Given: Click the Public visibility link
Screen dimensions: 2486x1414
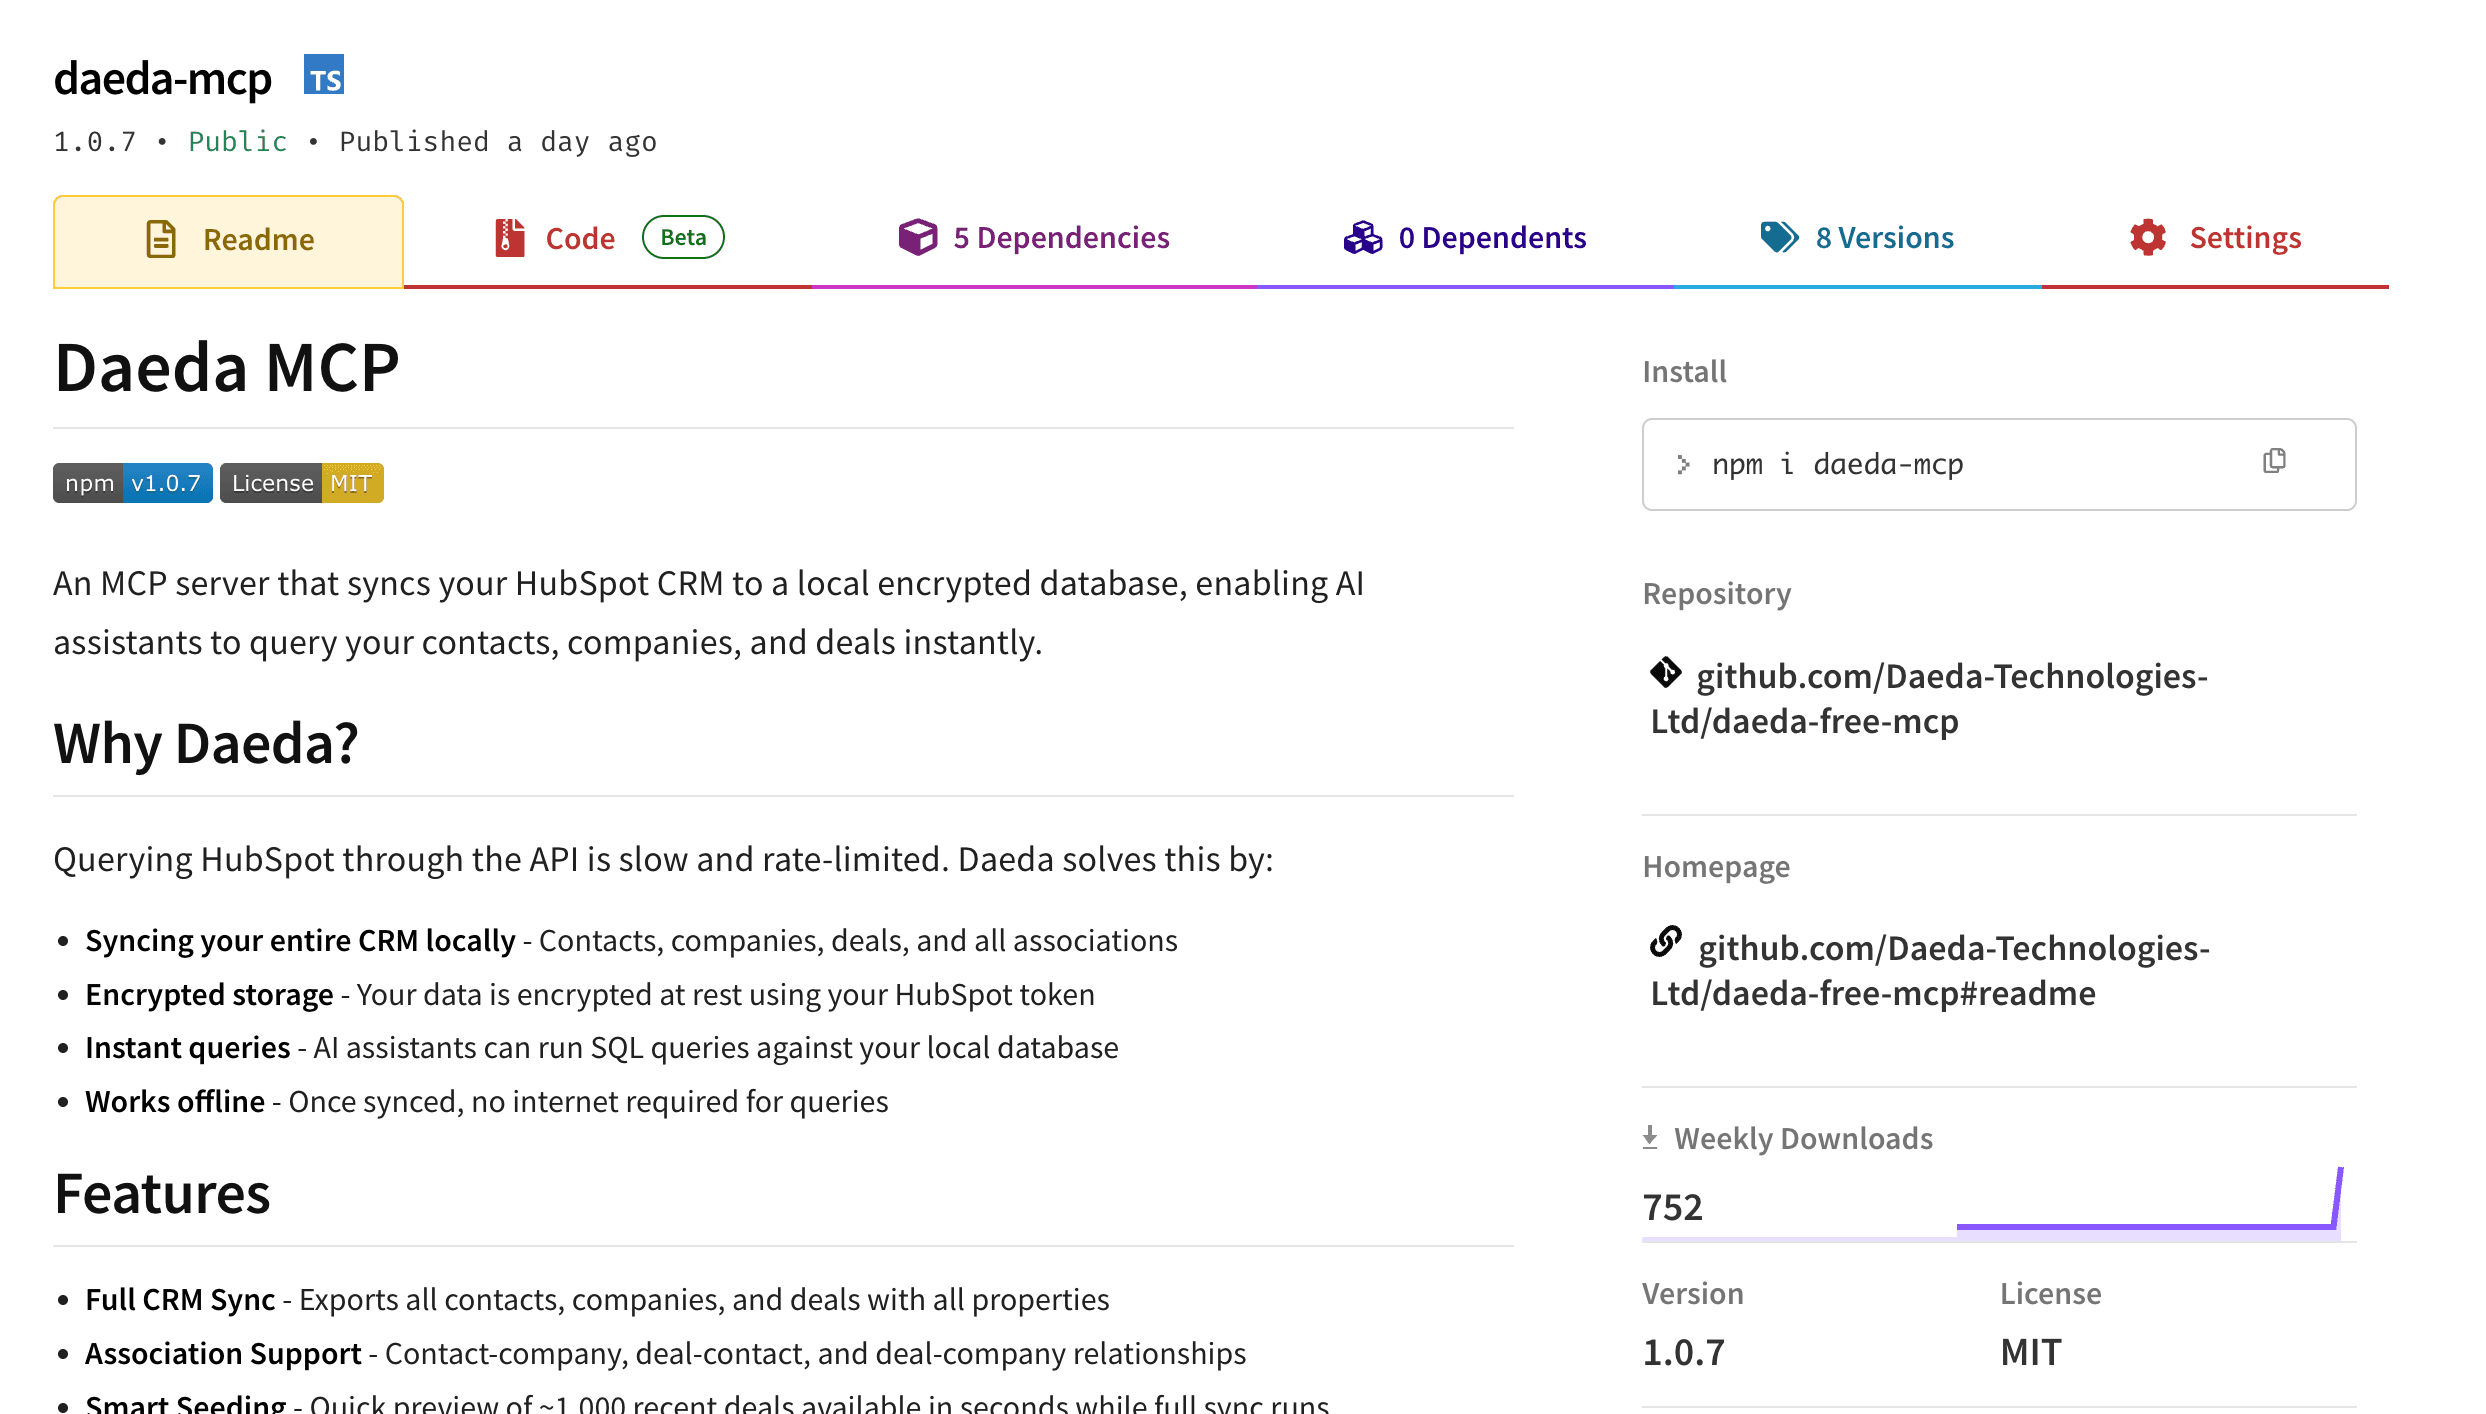Looking at the screenshot, I should click(x=237, y=141).
